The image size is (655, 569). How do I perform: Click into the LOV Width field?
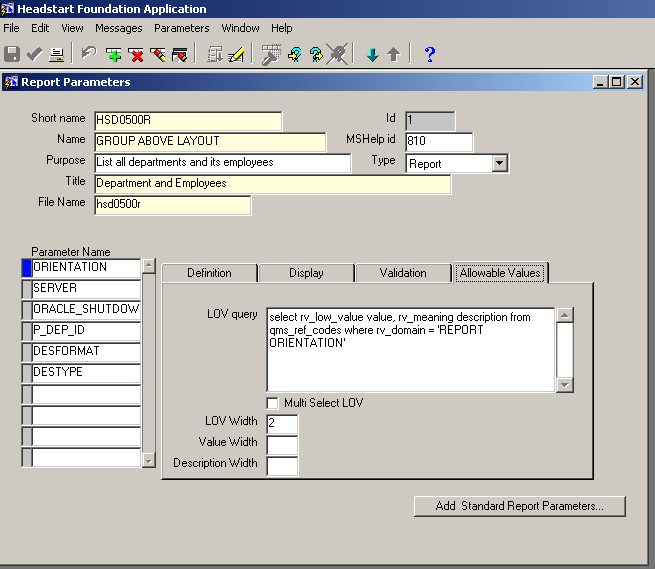pyautogui.click(x=282, y=423)
